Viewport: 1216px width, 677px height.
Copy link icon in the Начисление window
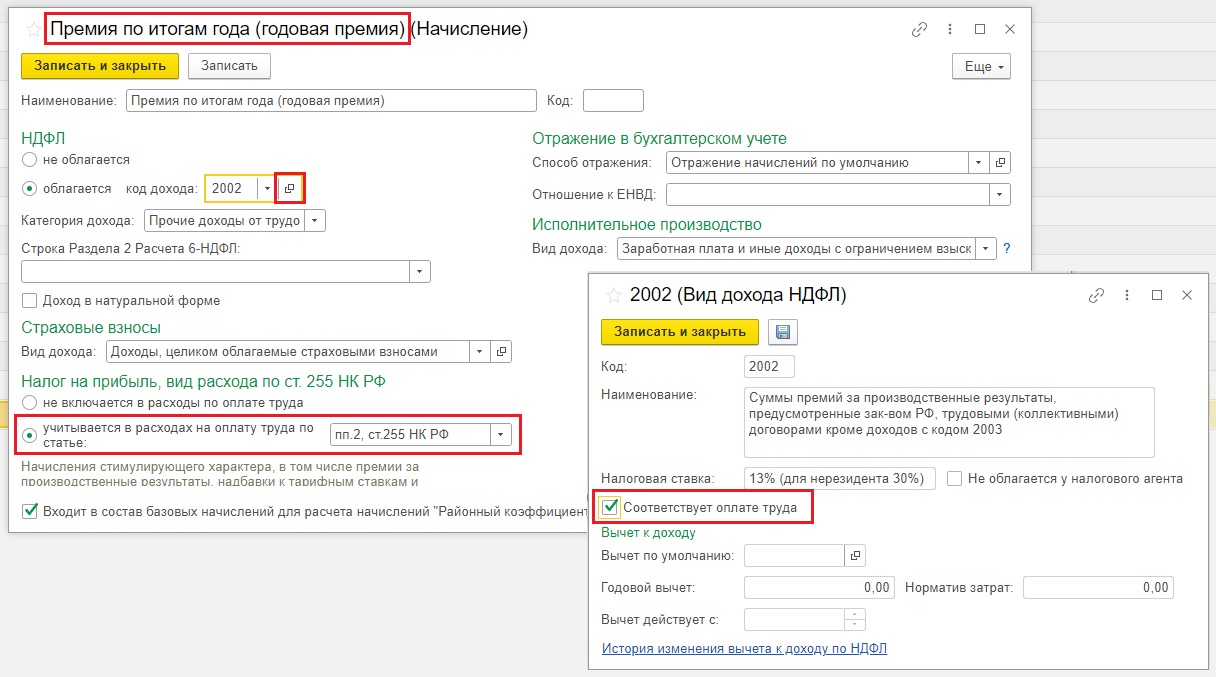(920, 30)
